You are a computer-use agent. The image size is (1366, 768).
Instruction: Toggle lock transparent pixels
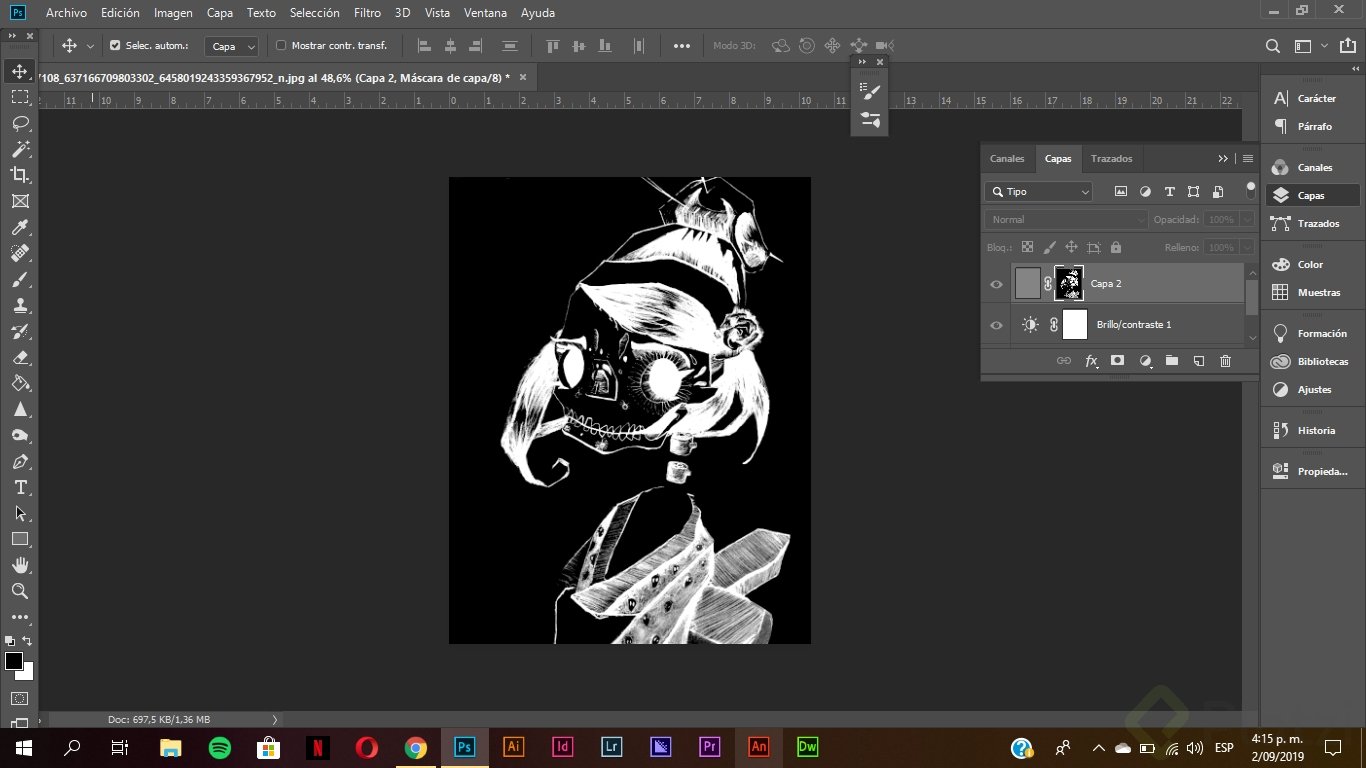pyautogui.click(x=1027, y=247)
